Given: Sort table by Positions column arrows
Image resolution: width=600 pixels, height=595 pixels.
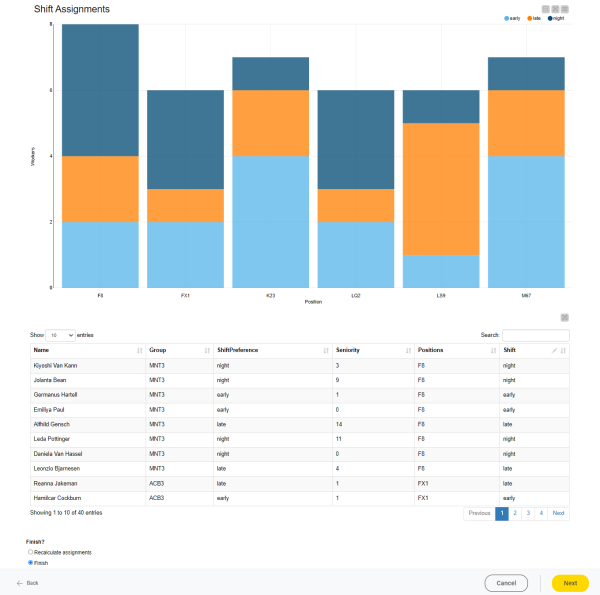Looking at the screenshot, I should pos(493,350).
